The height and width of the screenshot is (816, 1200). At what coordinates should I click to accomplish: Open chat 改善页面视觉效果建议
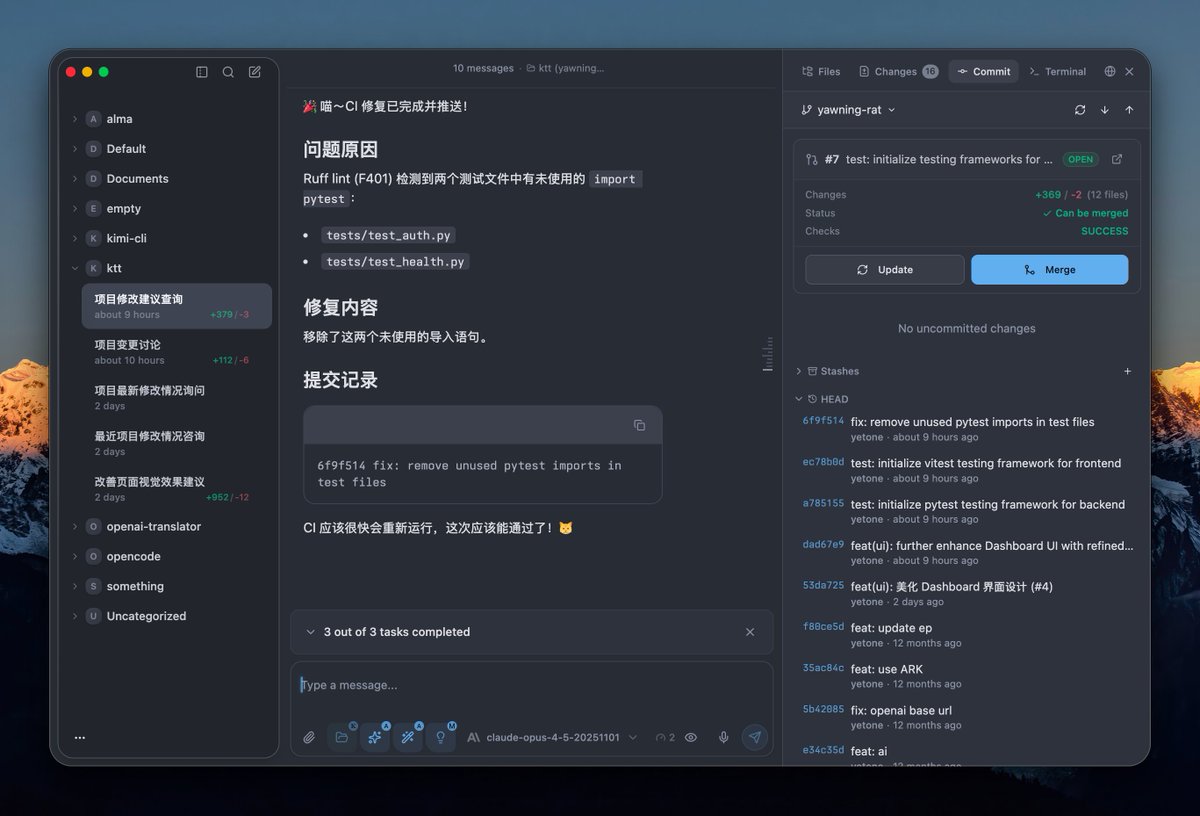coord(177,489)
